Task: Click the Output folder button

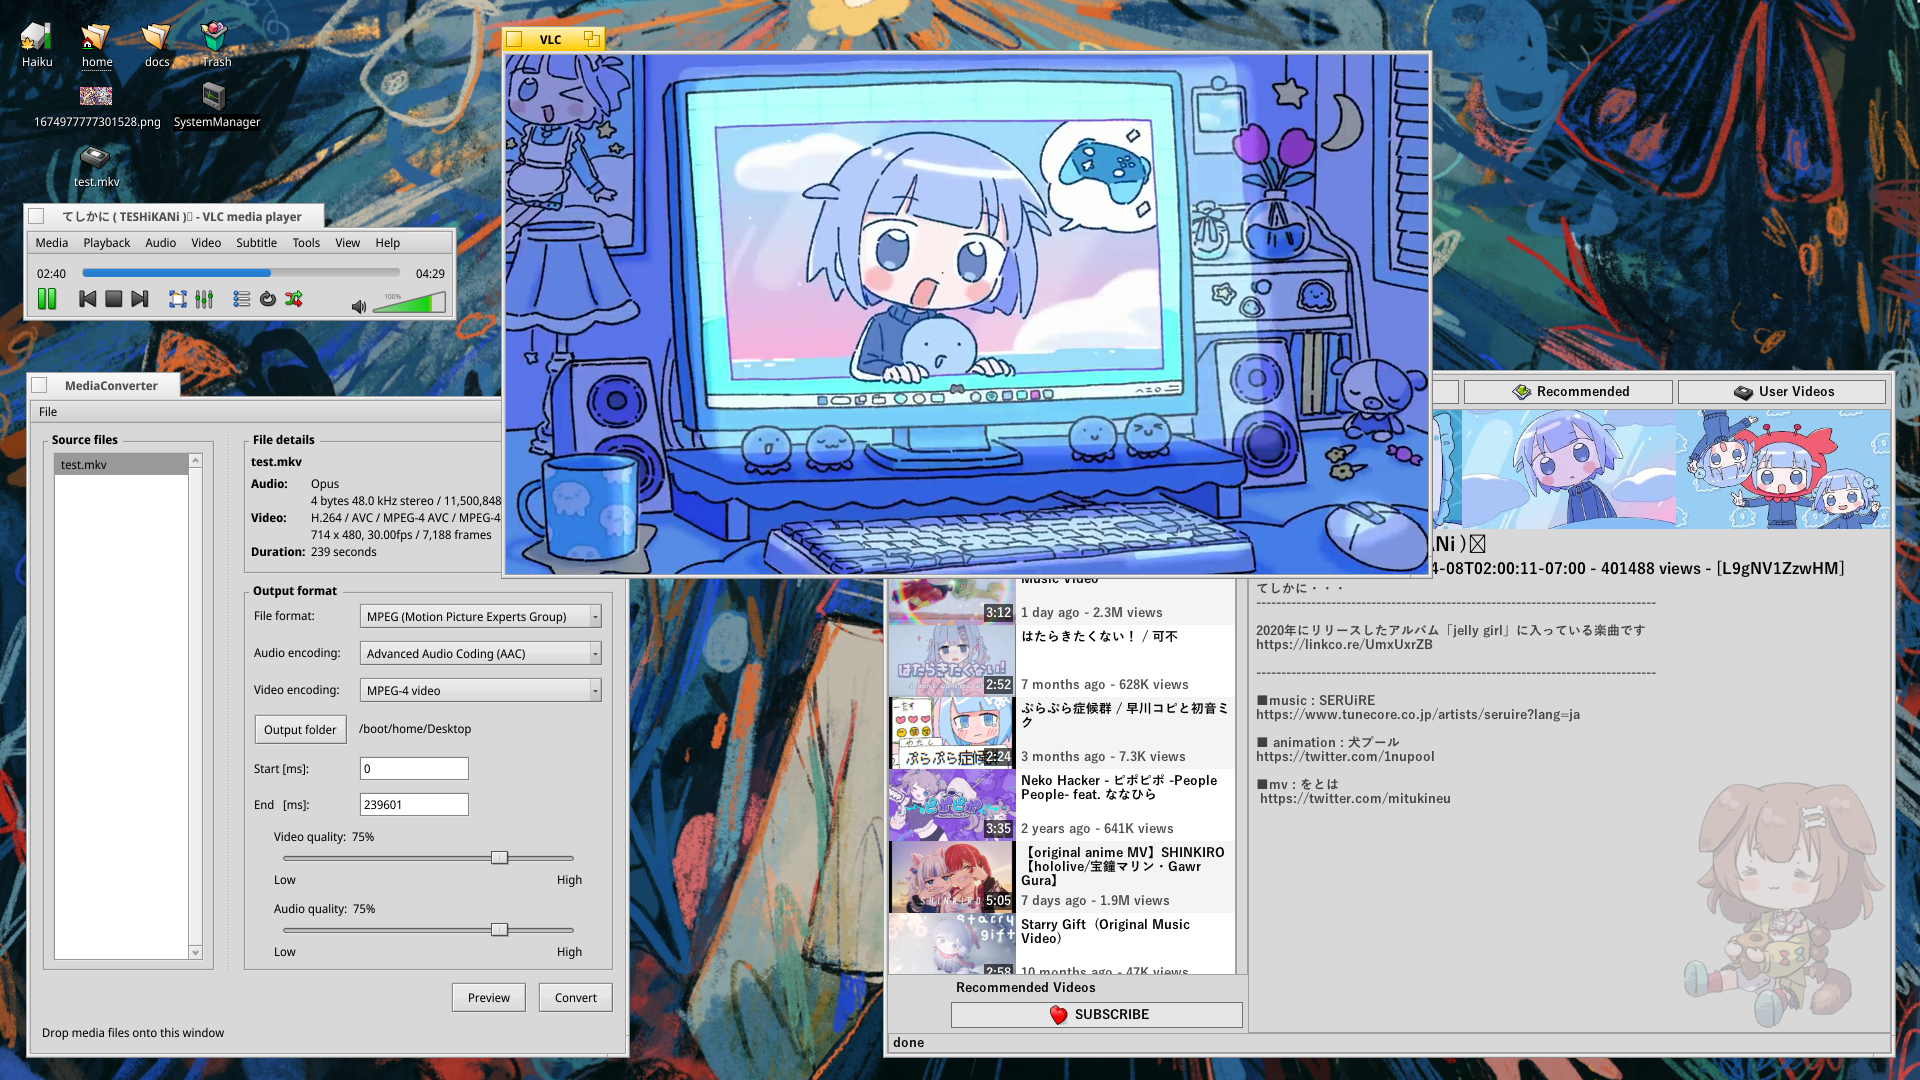Action: pos(300,729)
